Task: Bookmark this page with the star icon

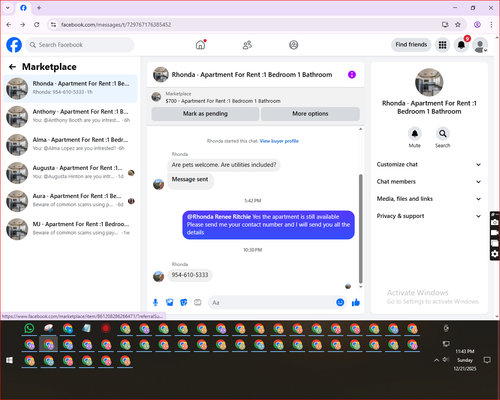Action: [x=458, y=25]
